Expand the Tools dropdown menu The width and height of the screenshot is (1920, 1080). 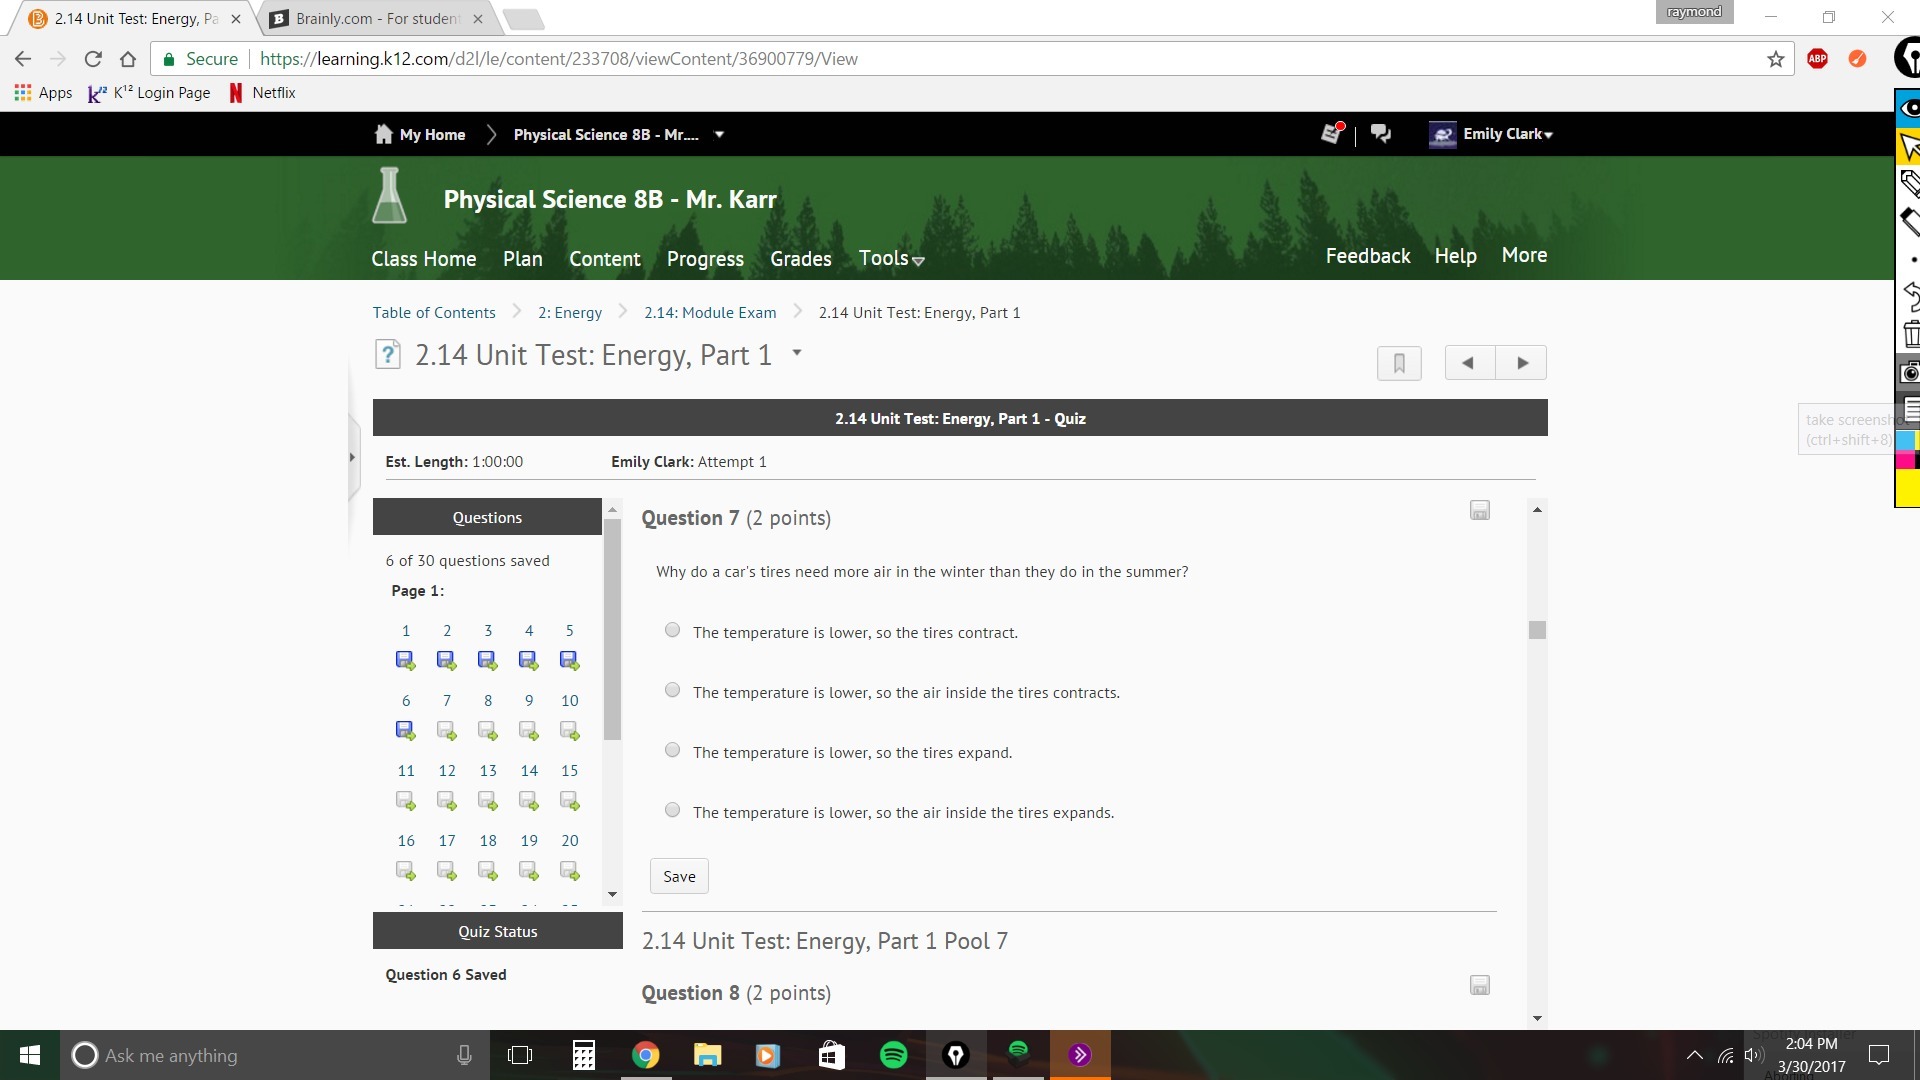point(891,259)
